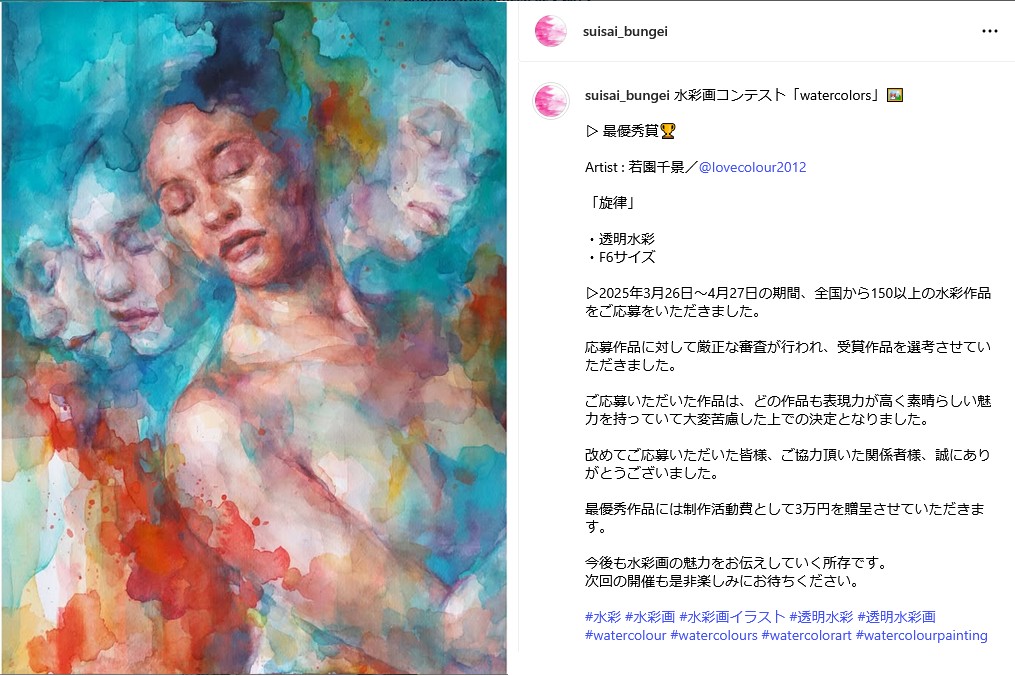Image resolution: width=1015 pixels, height=676 pixels.
Task: Click the framed picture emoji after watercolors
Action: pyautogui.click(x=895, y=95)
